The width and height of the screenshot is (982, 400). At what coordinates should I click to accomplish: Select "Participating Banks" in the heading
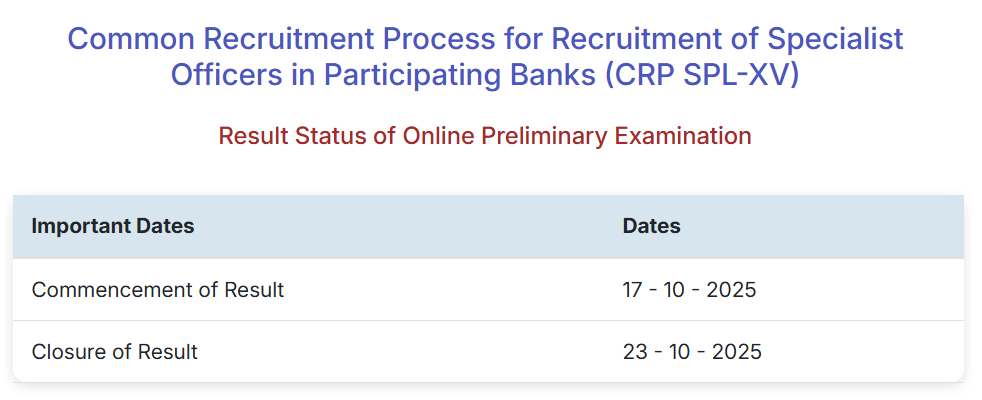(x=455, y=75)
